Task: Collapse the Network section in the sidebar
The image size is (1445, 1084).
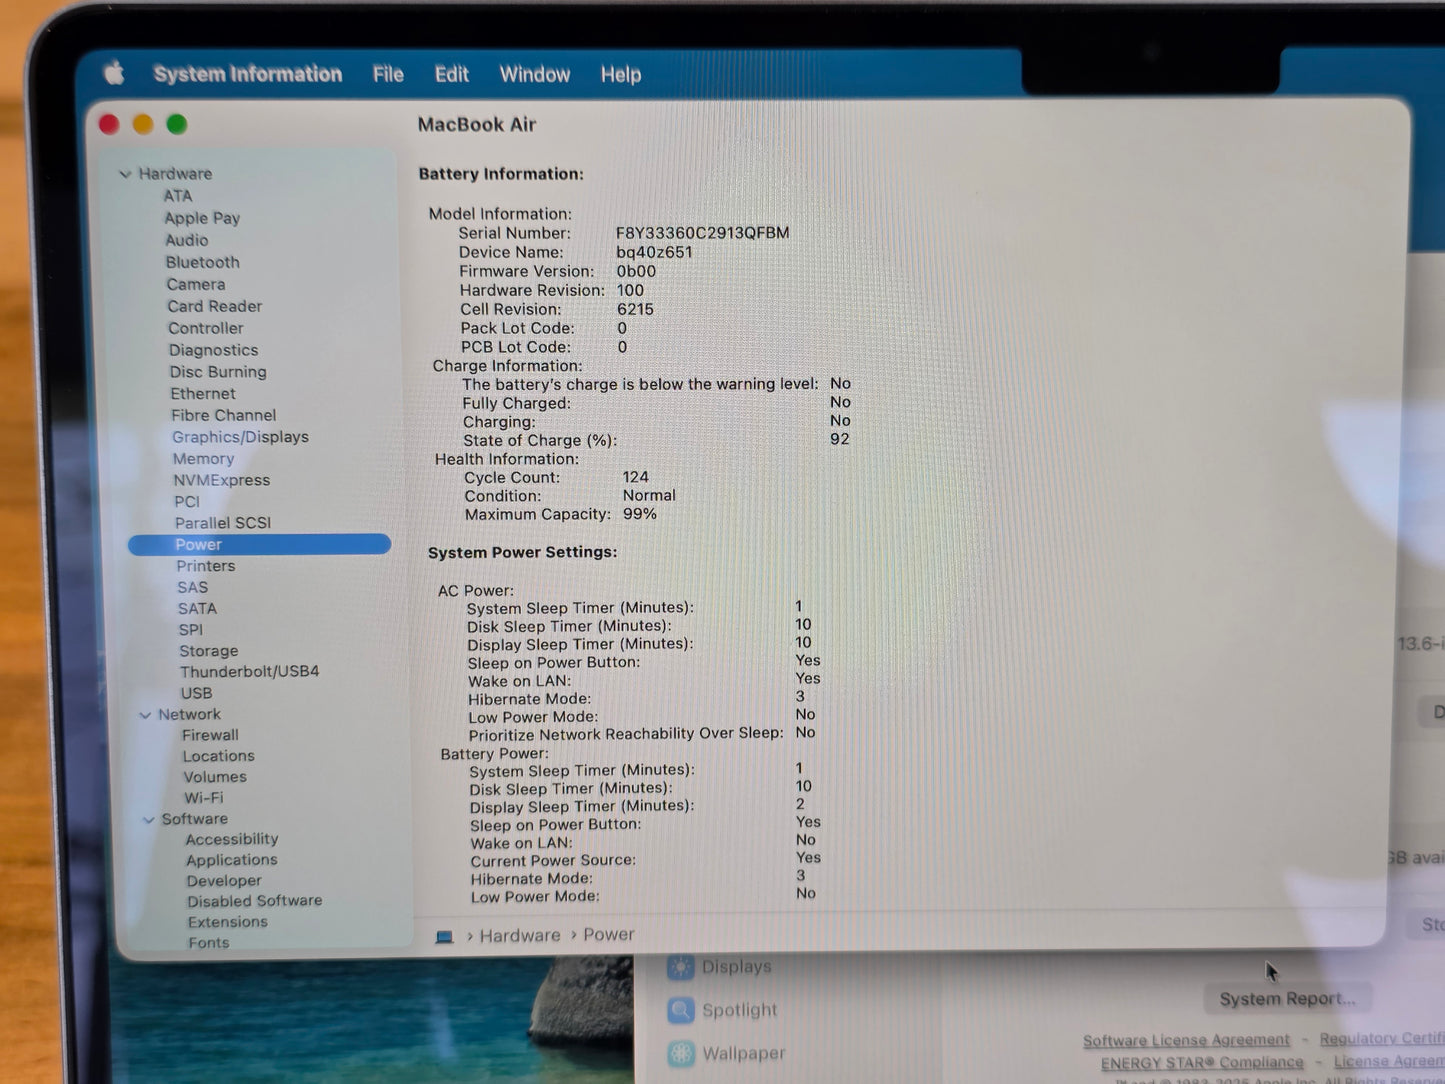Action: click(146, 714)
